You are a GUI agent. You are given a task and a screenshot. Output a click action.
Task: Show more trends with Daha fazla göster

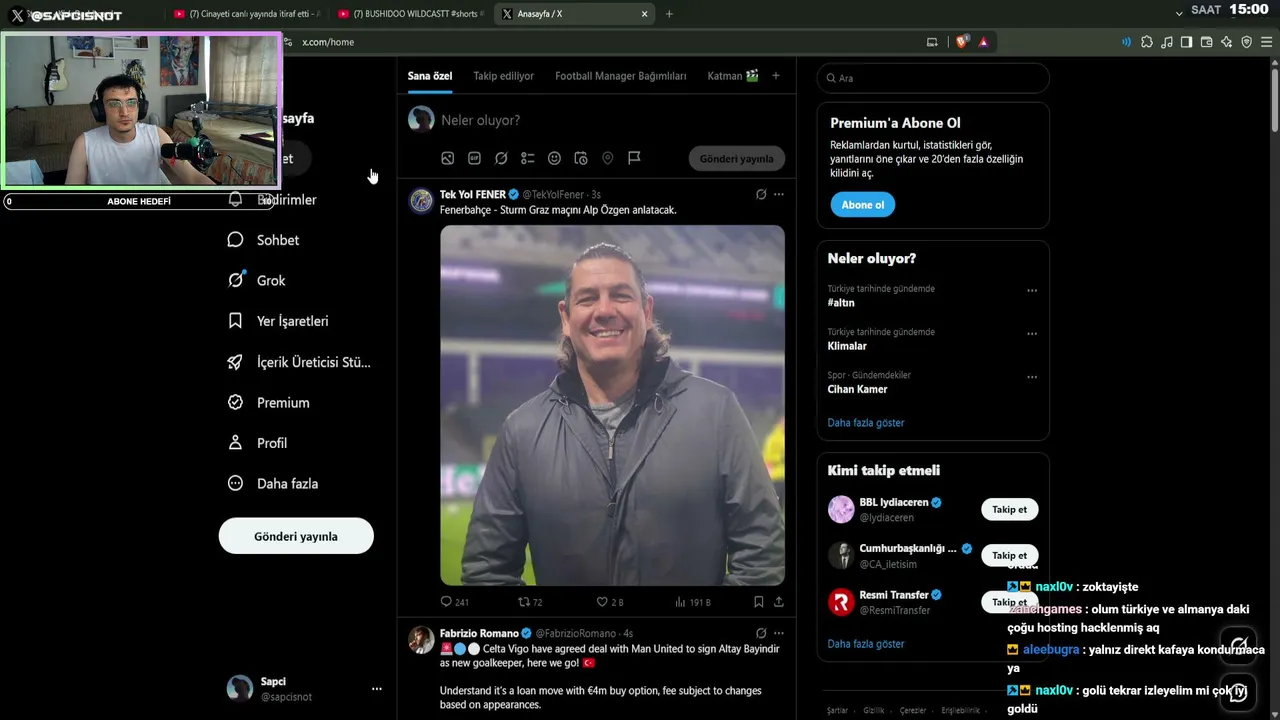[x=866, y=423]
